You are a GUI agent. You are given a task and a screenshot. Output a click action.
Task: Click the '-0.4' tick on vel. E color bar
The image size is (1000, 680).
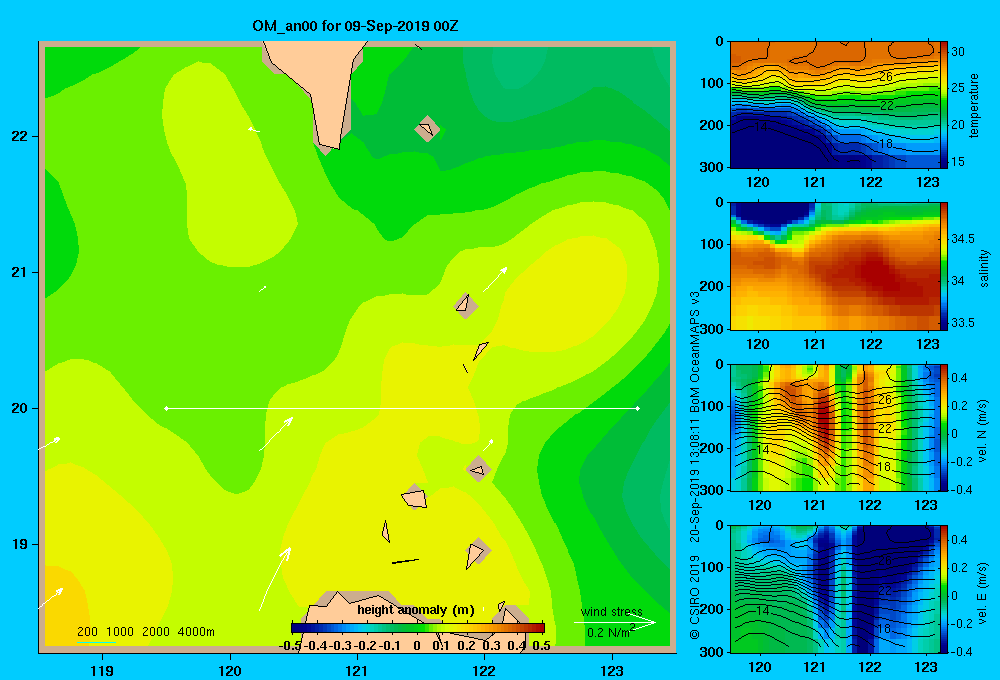pos(962,651)
